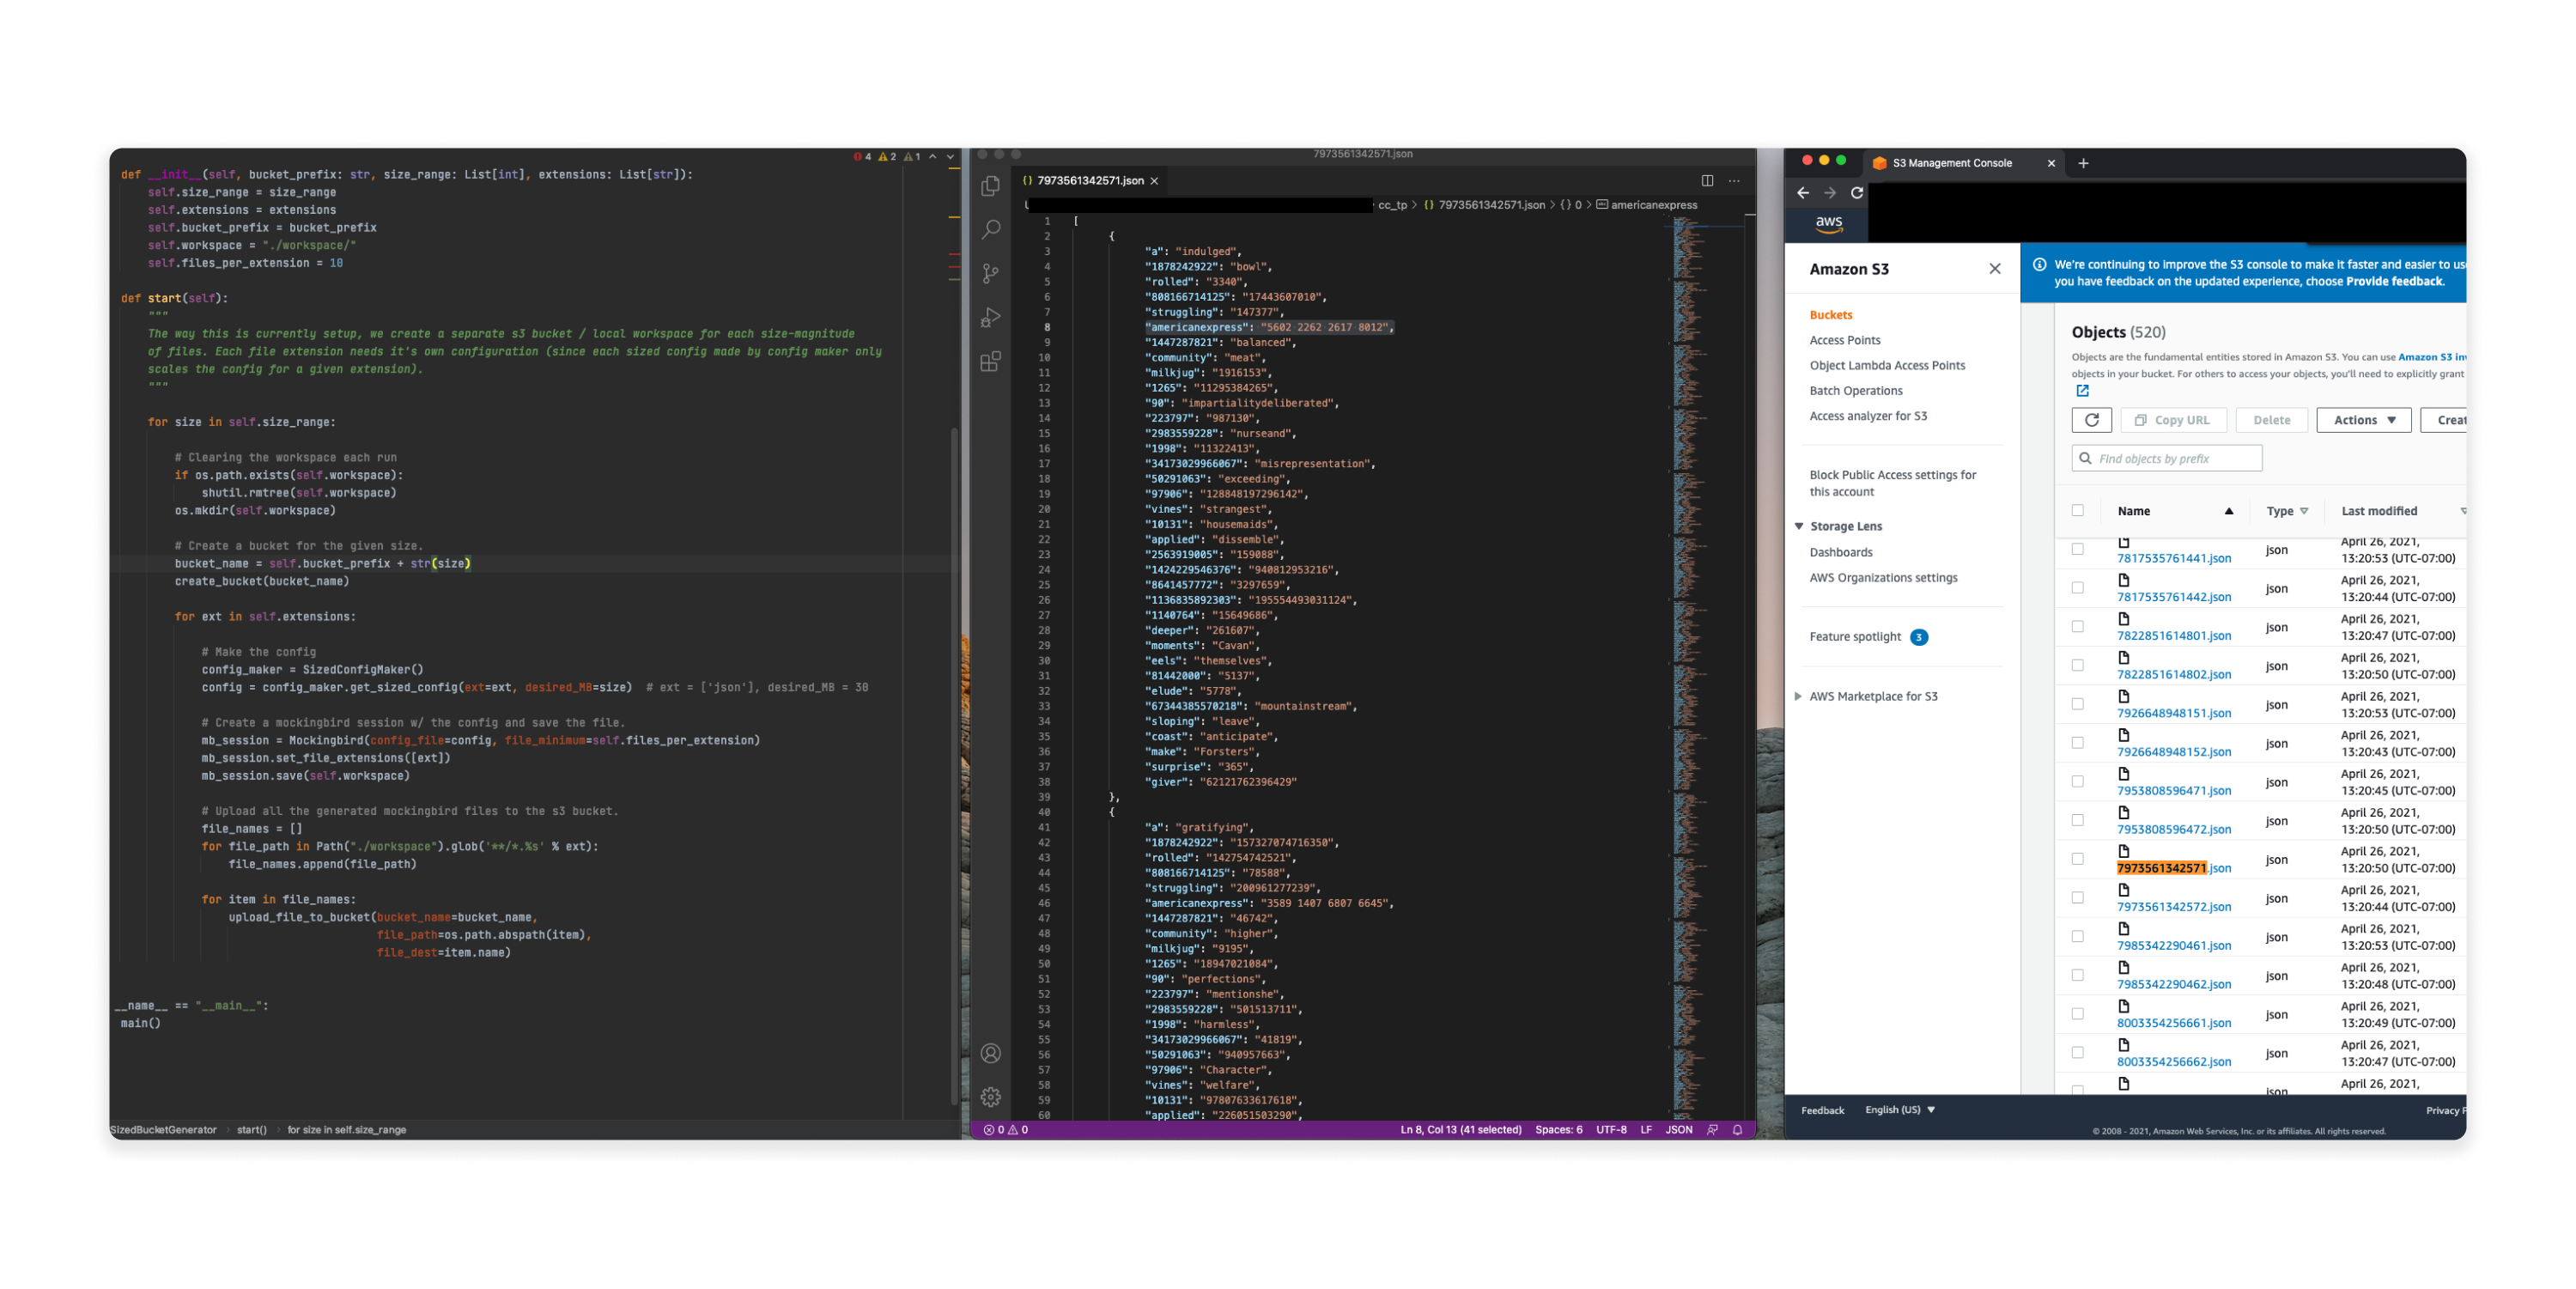Check the box for 7953808596471.json
The height and width of the screenshot is (1289, 2576).
click(x=2077, y=782)
